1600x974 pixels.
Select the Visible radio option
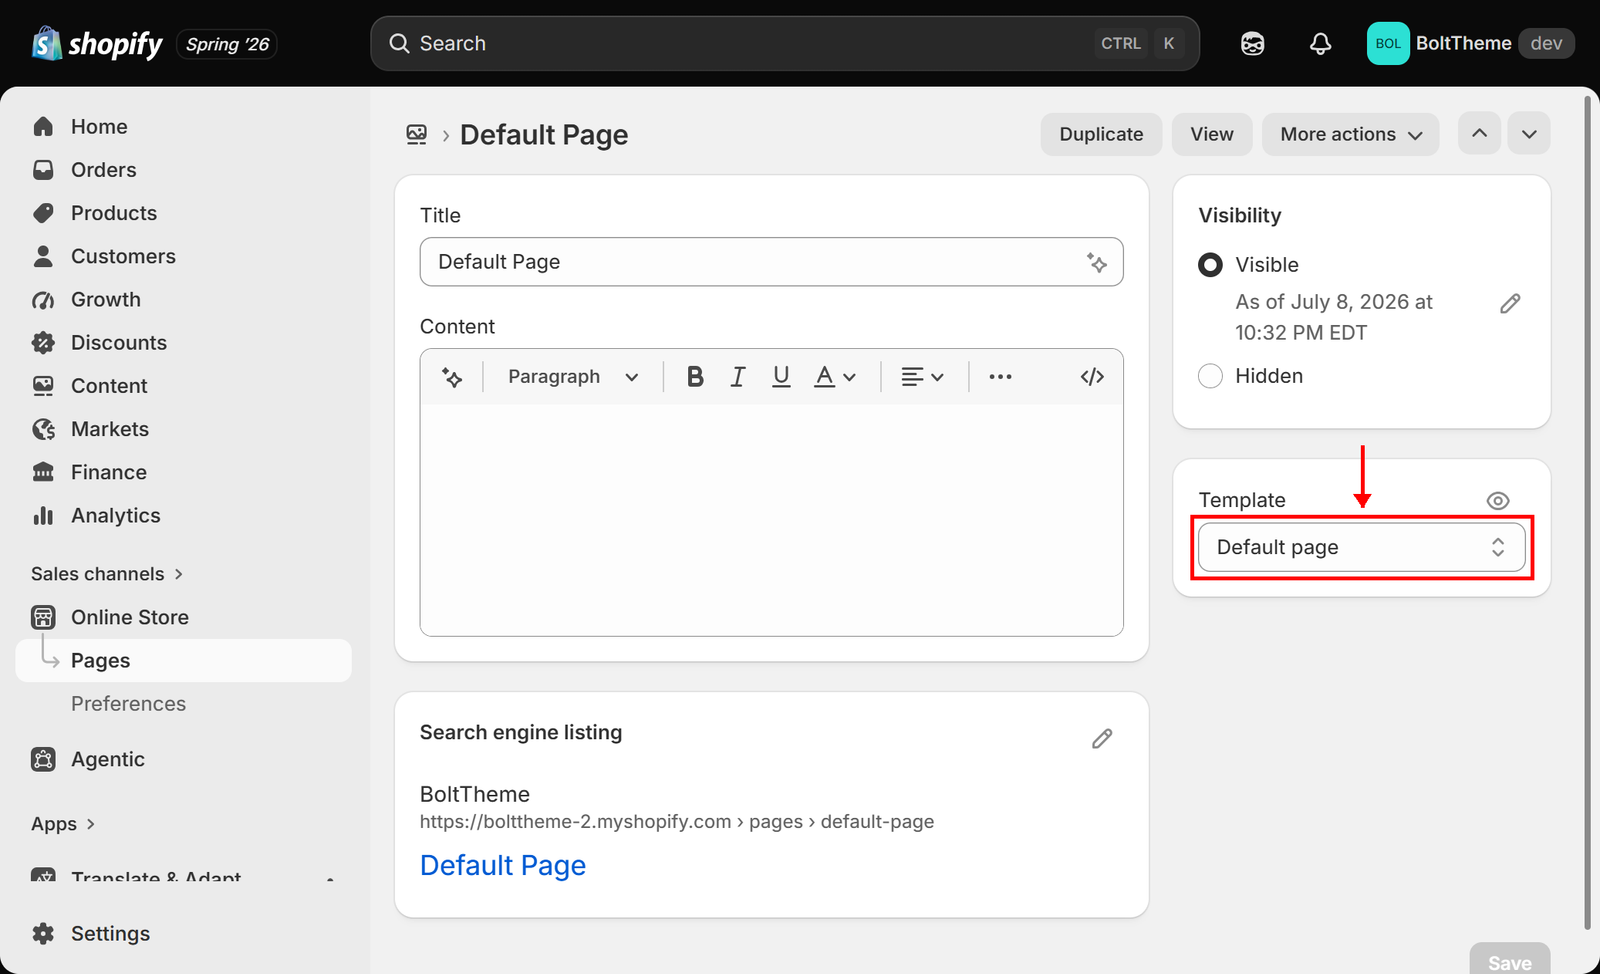click(x=1210, y=265)
